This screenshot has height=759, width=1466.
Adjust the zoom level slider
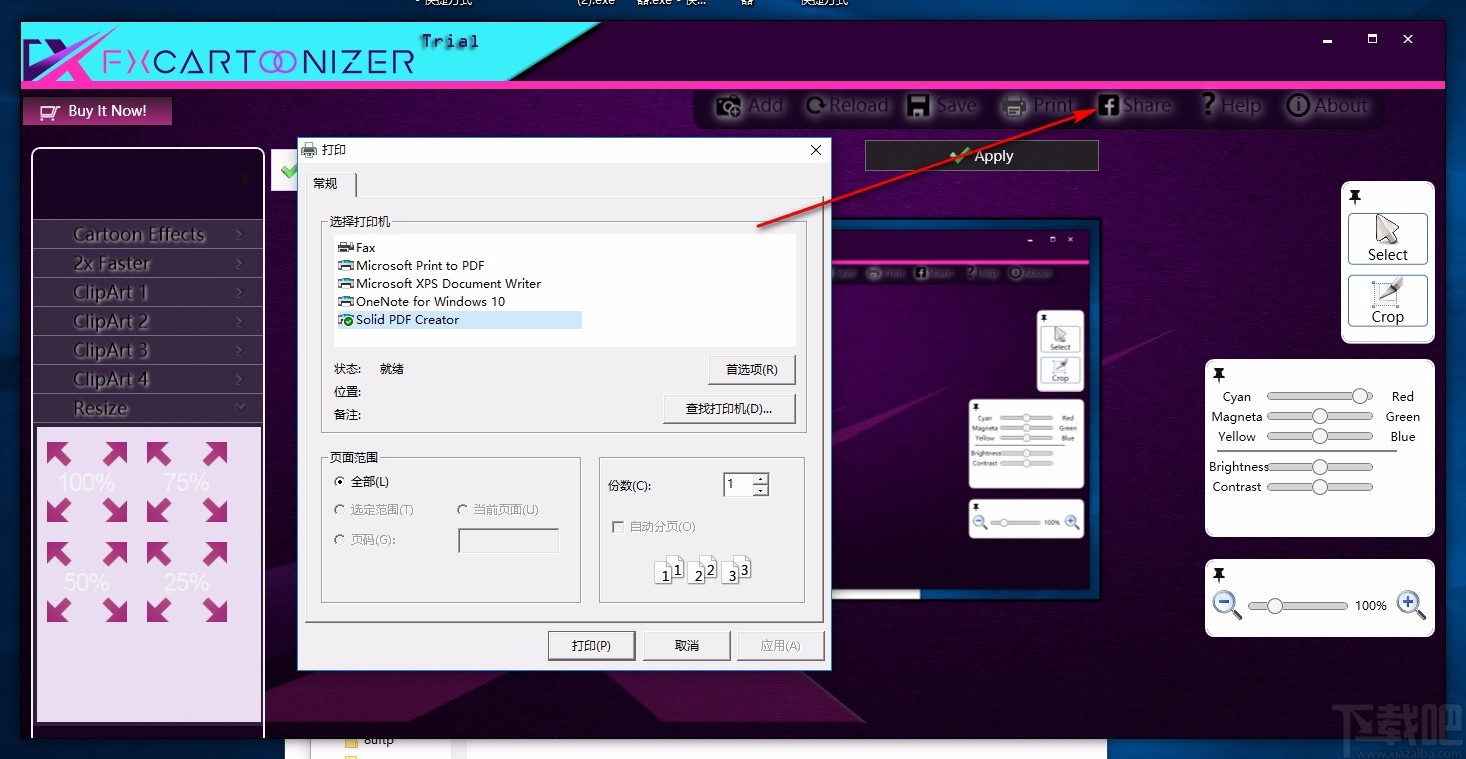[1298, 606]
